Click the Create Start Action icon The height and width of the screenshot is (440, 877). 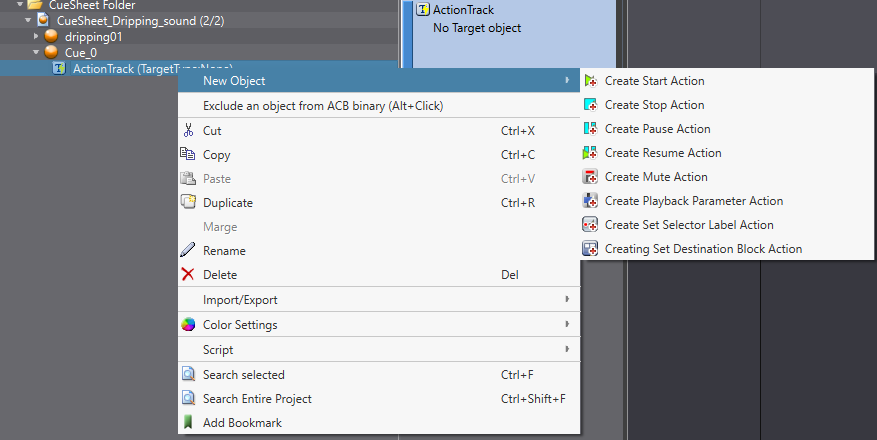click(590, 81)
